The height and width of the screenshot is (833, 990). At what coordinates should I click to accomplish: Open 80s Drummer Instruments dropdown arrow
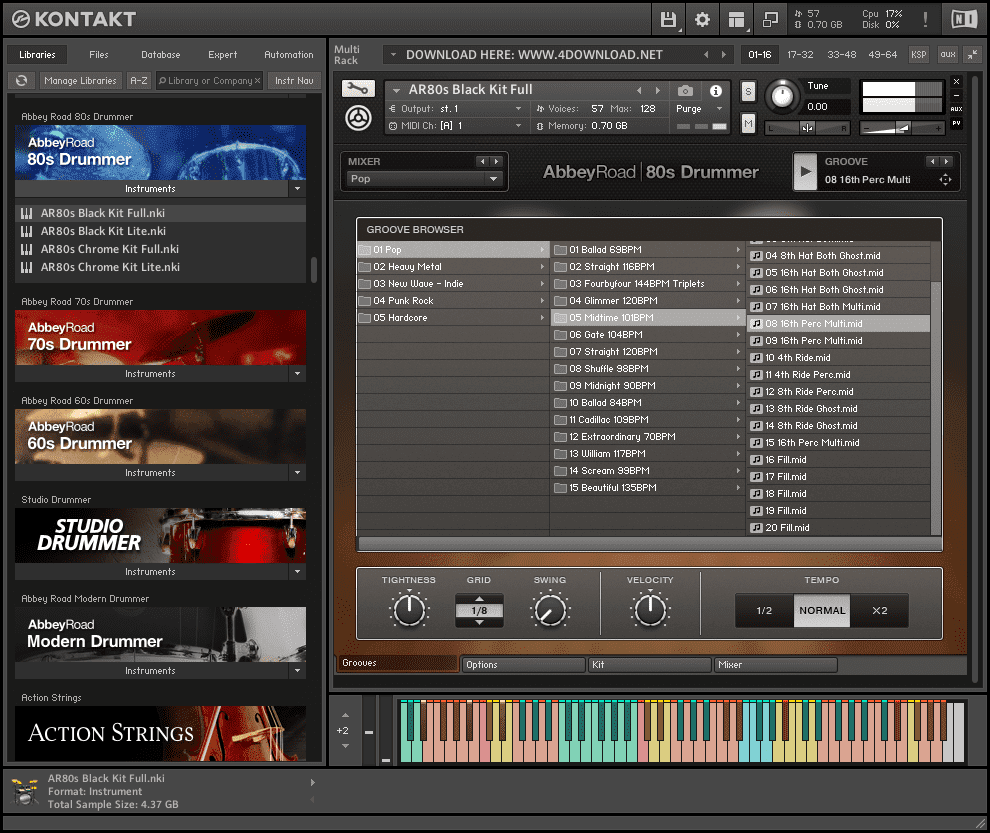point(297,189)
